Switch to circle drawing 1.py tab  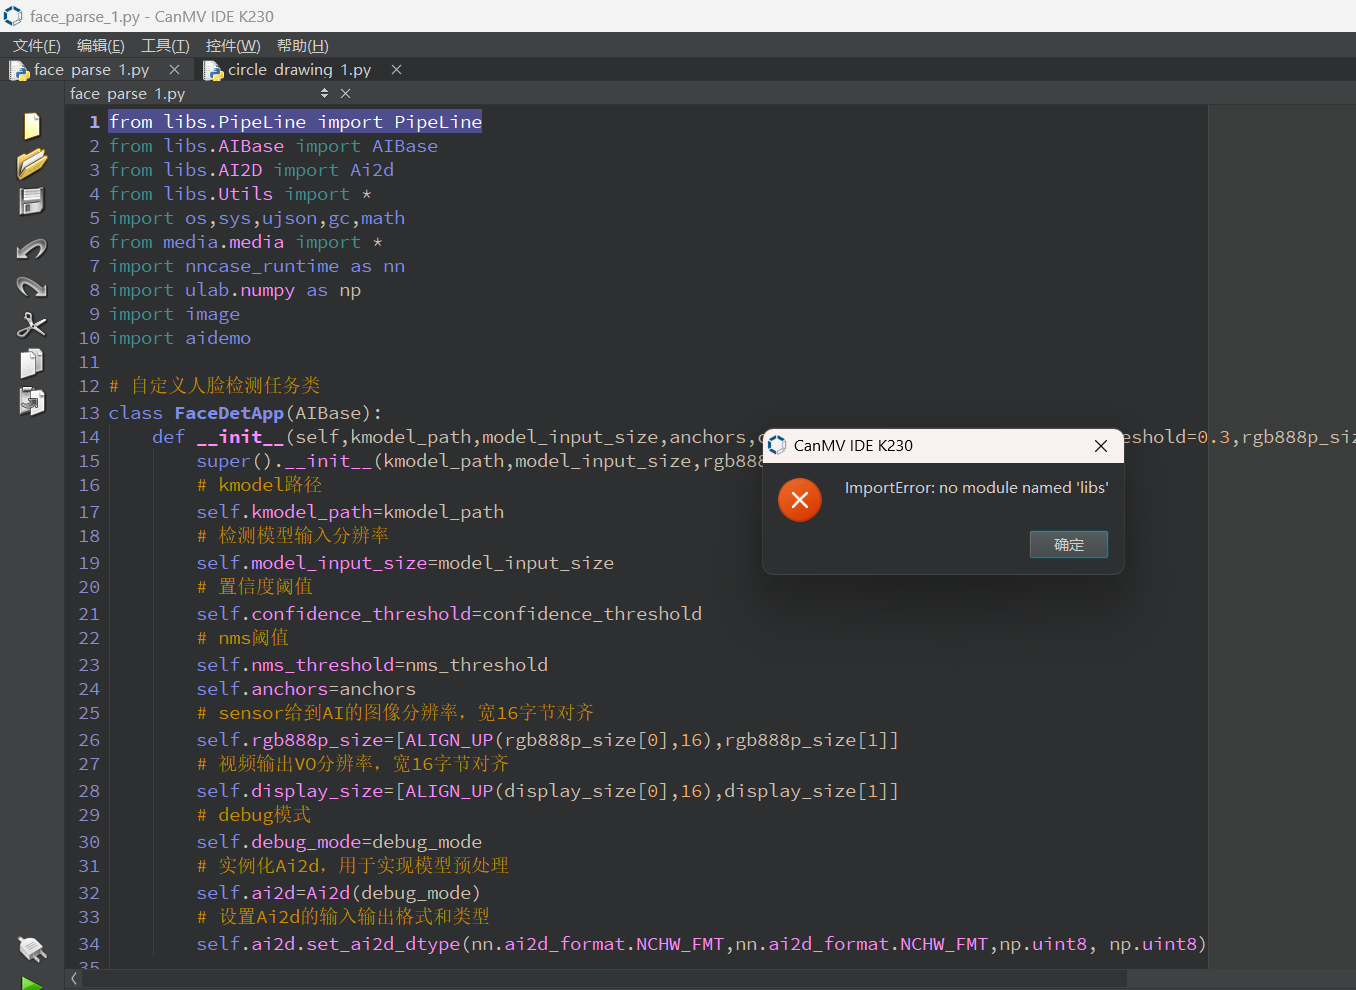(x=298, y=70)
